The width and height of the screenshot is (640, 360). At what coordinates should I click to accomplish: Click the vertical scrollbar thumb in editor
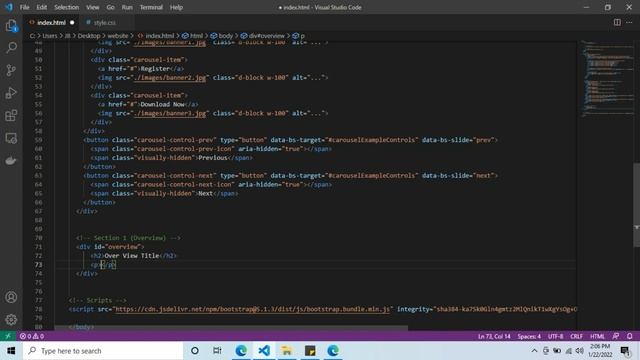tap(637, 205)
